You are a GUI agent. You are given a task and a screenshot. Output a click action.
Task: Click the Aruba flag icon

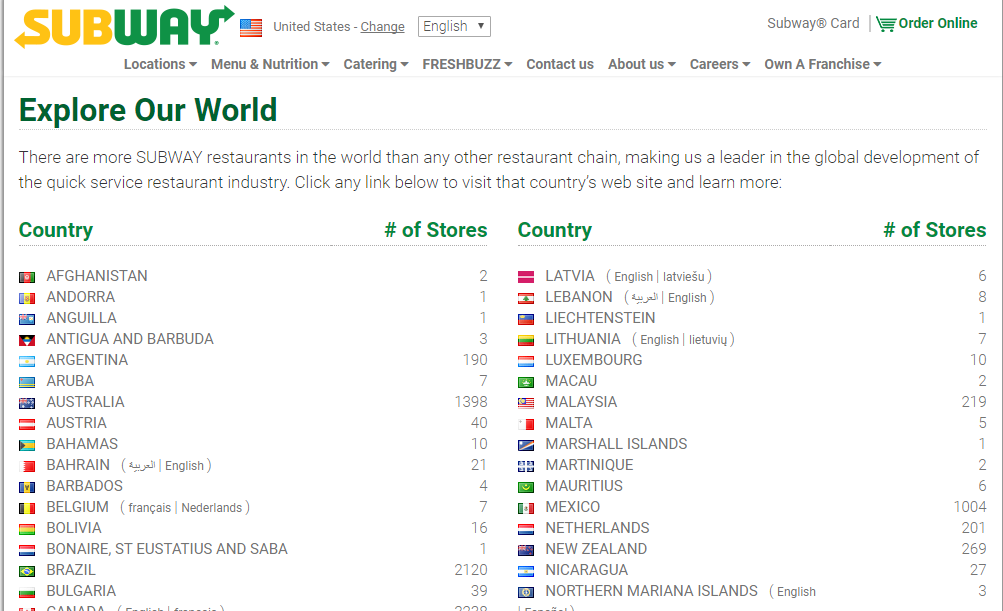[x=27, y=383]
